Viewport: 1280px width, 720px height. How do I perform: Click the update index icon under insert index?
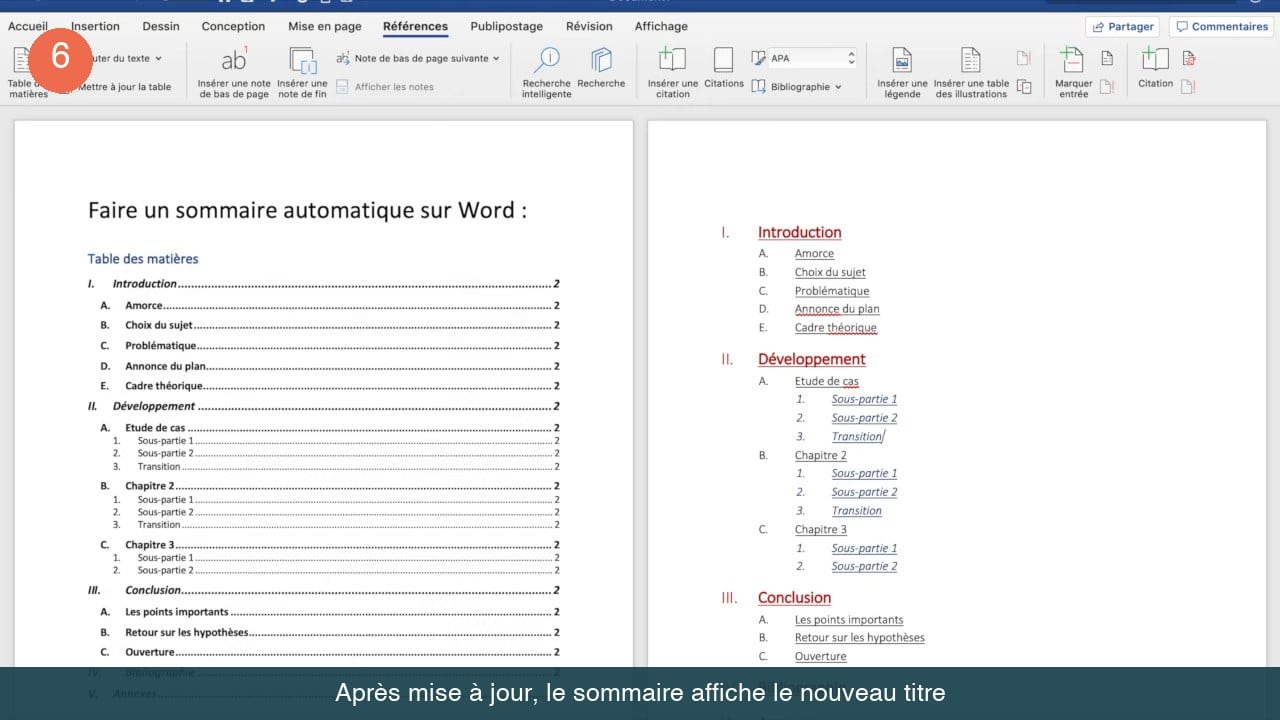(1107, 87)
